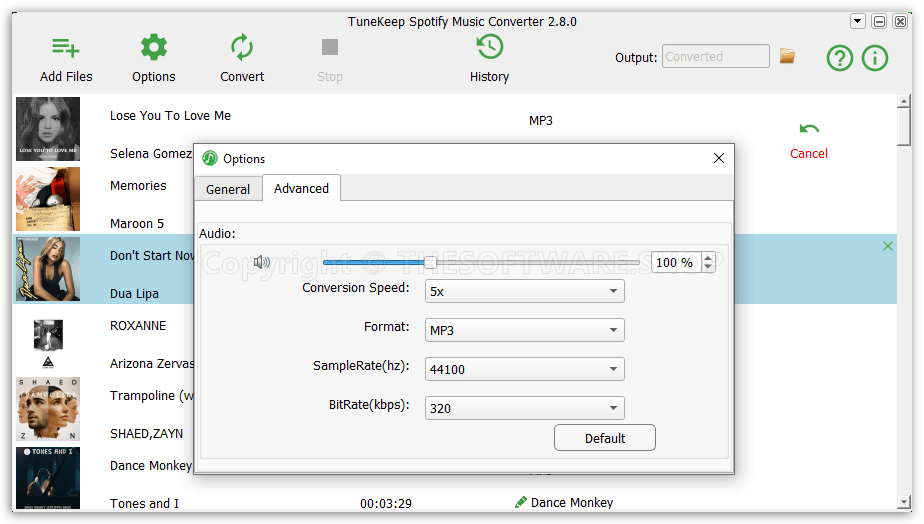This screenshot has width=924, height=524.
Task: Click the speaker volume icon in Options
Action: tap(262, 262)
